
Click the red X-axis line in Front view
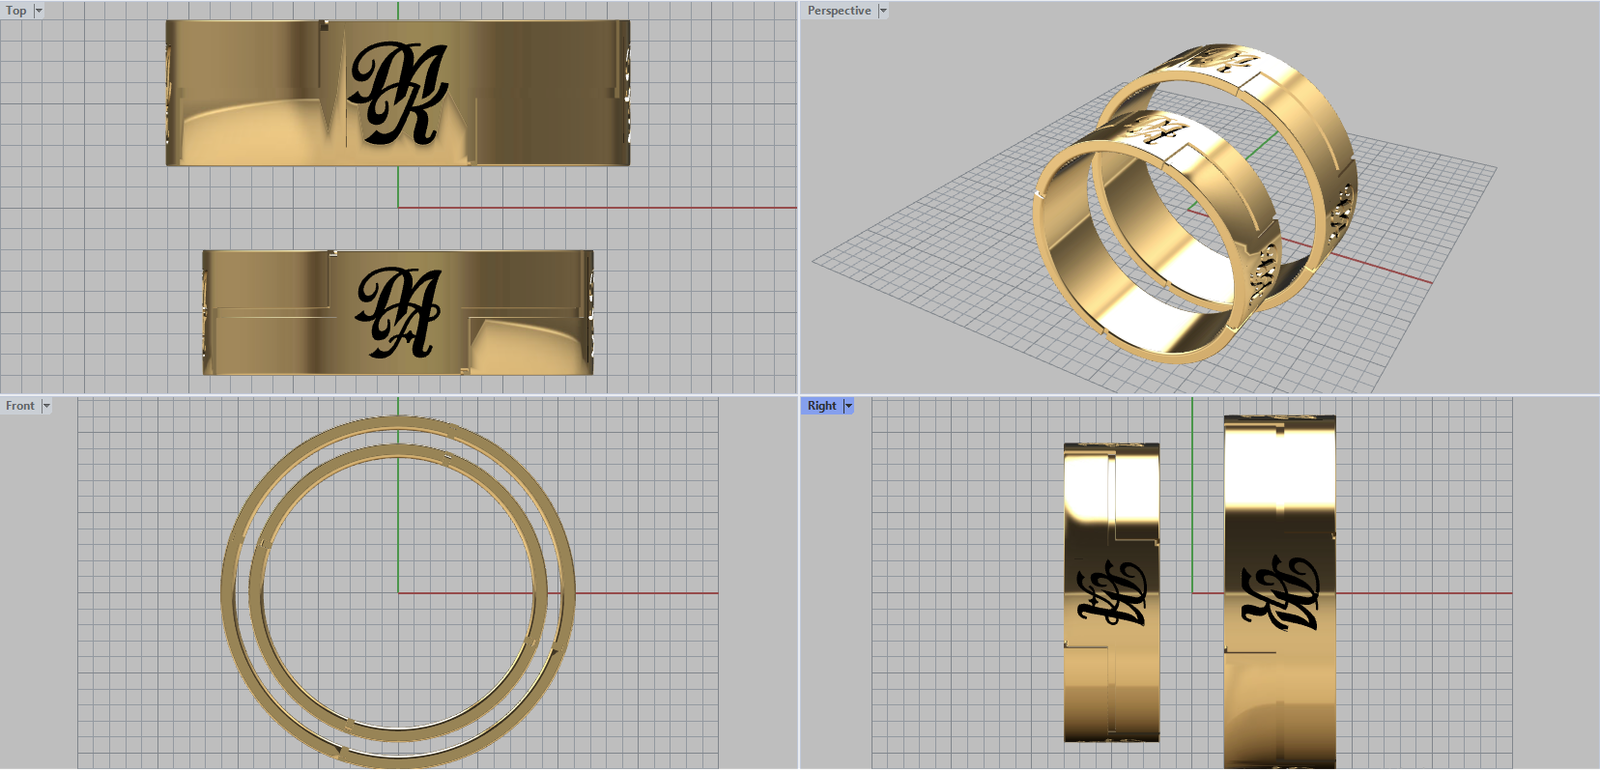pyautogui.click(x=650, y=593)
